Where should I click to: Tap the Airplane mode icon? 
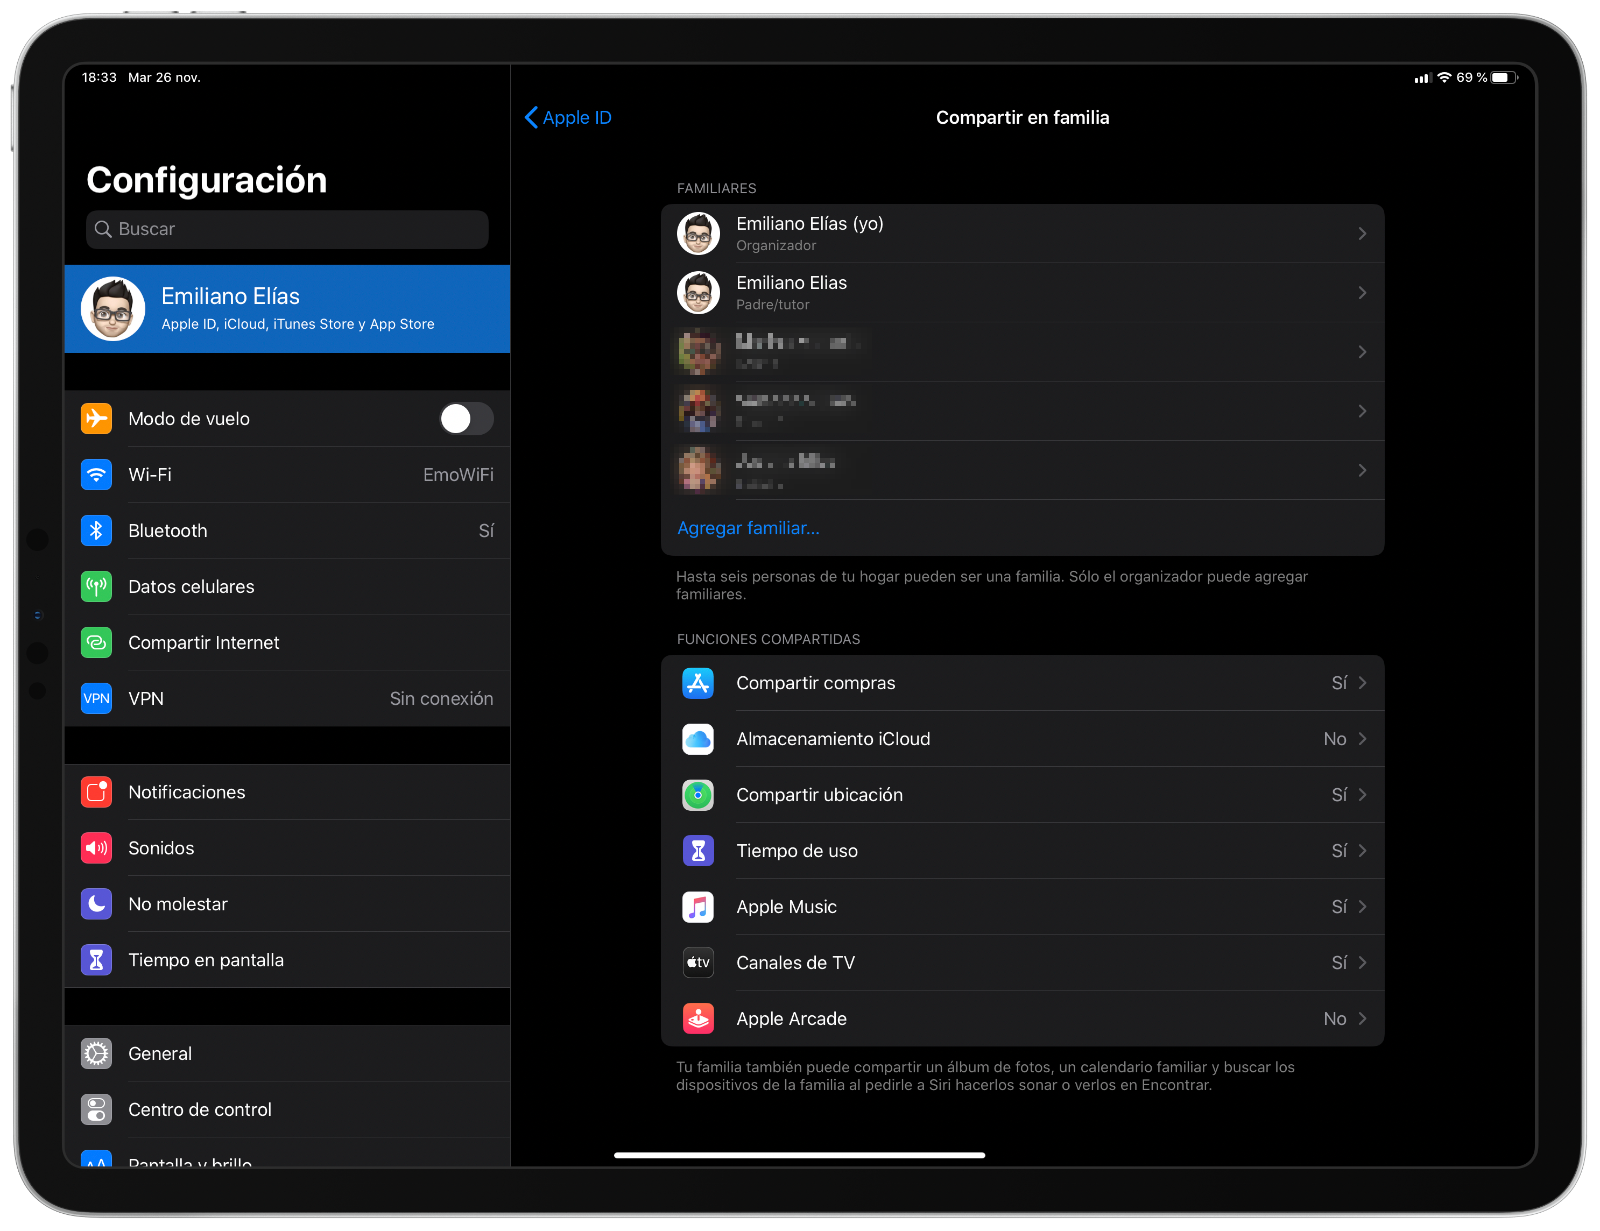96,418
